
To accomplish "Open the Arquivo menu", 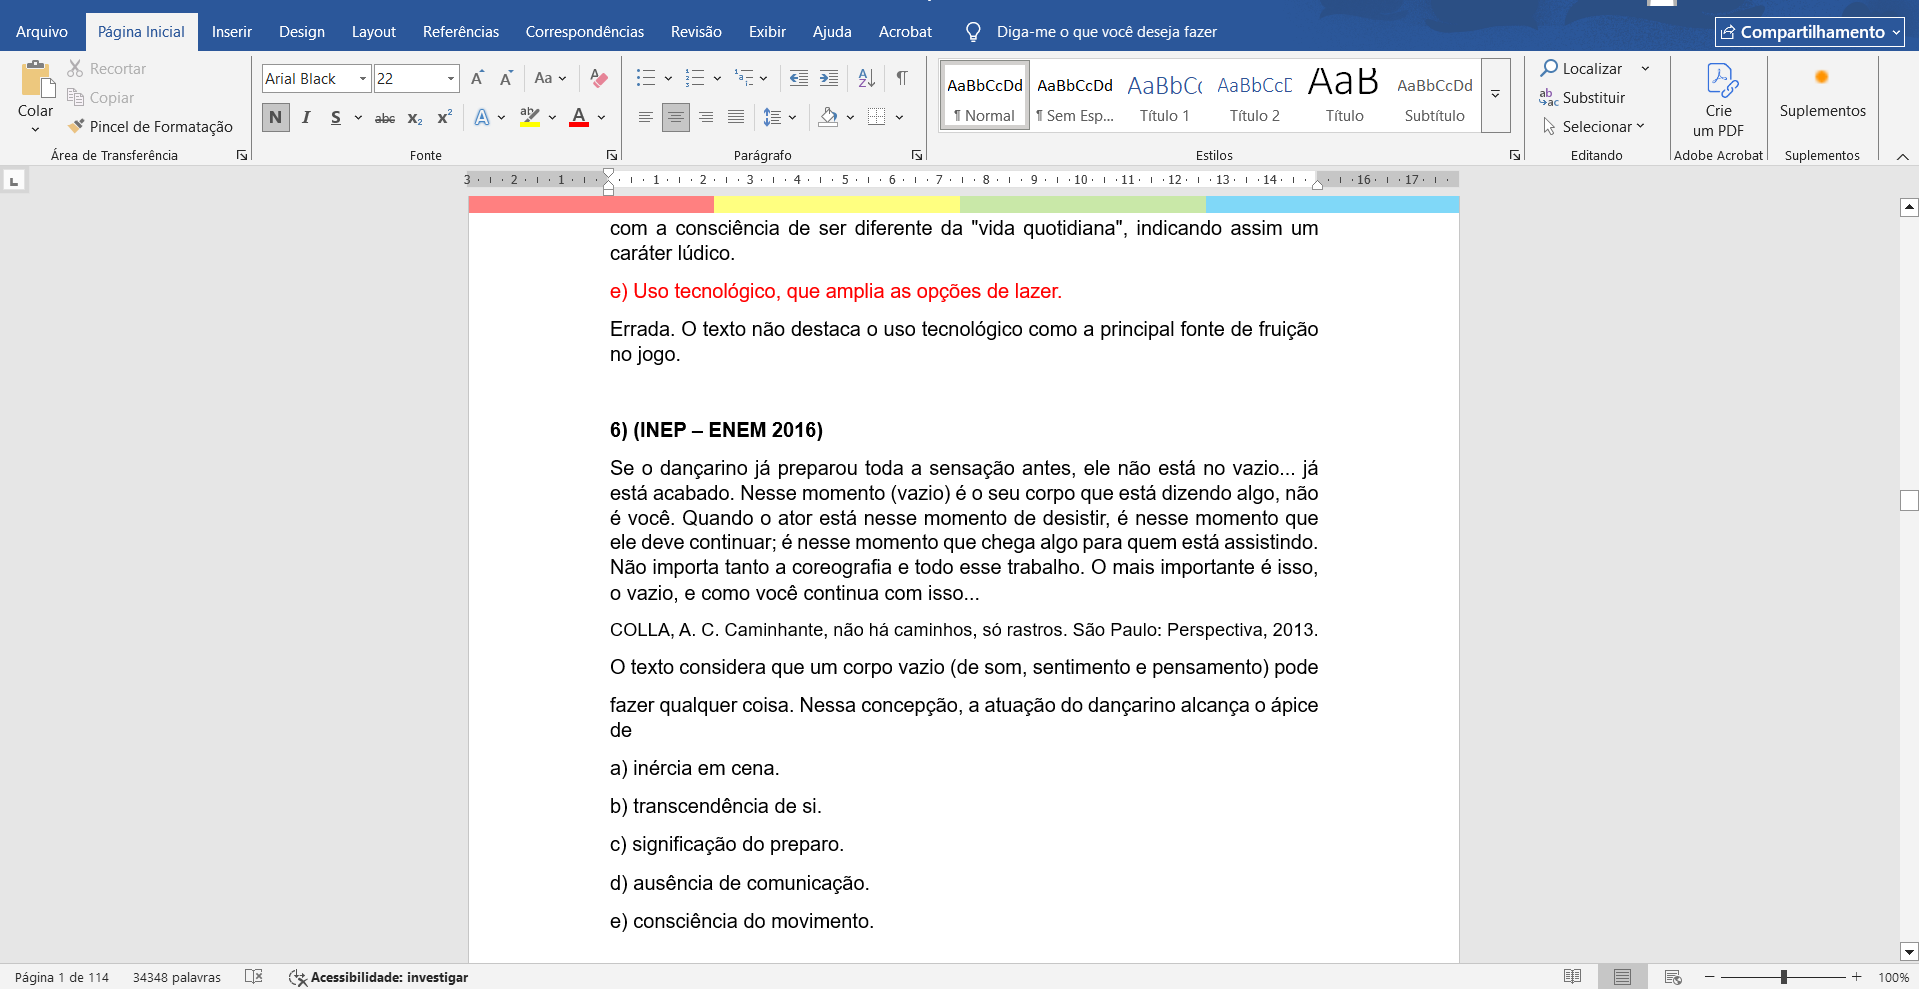I will [42, 32].
